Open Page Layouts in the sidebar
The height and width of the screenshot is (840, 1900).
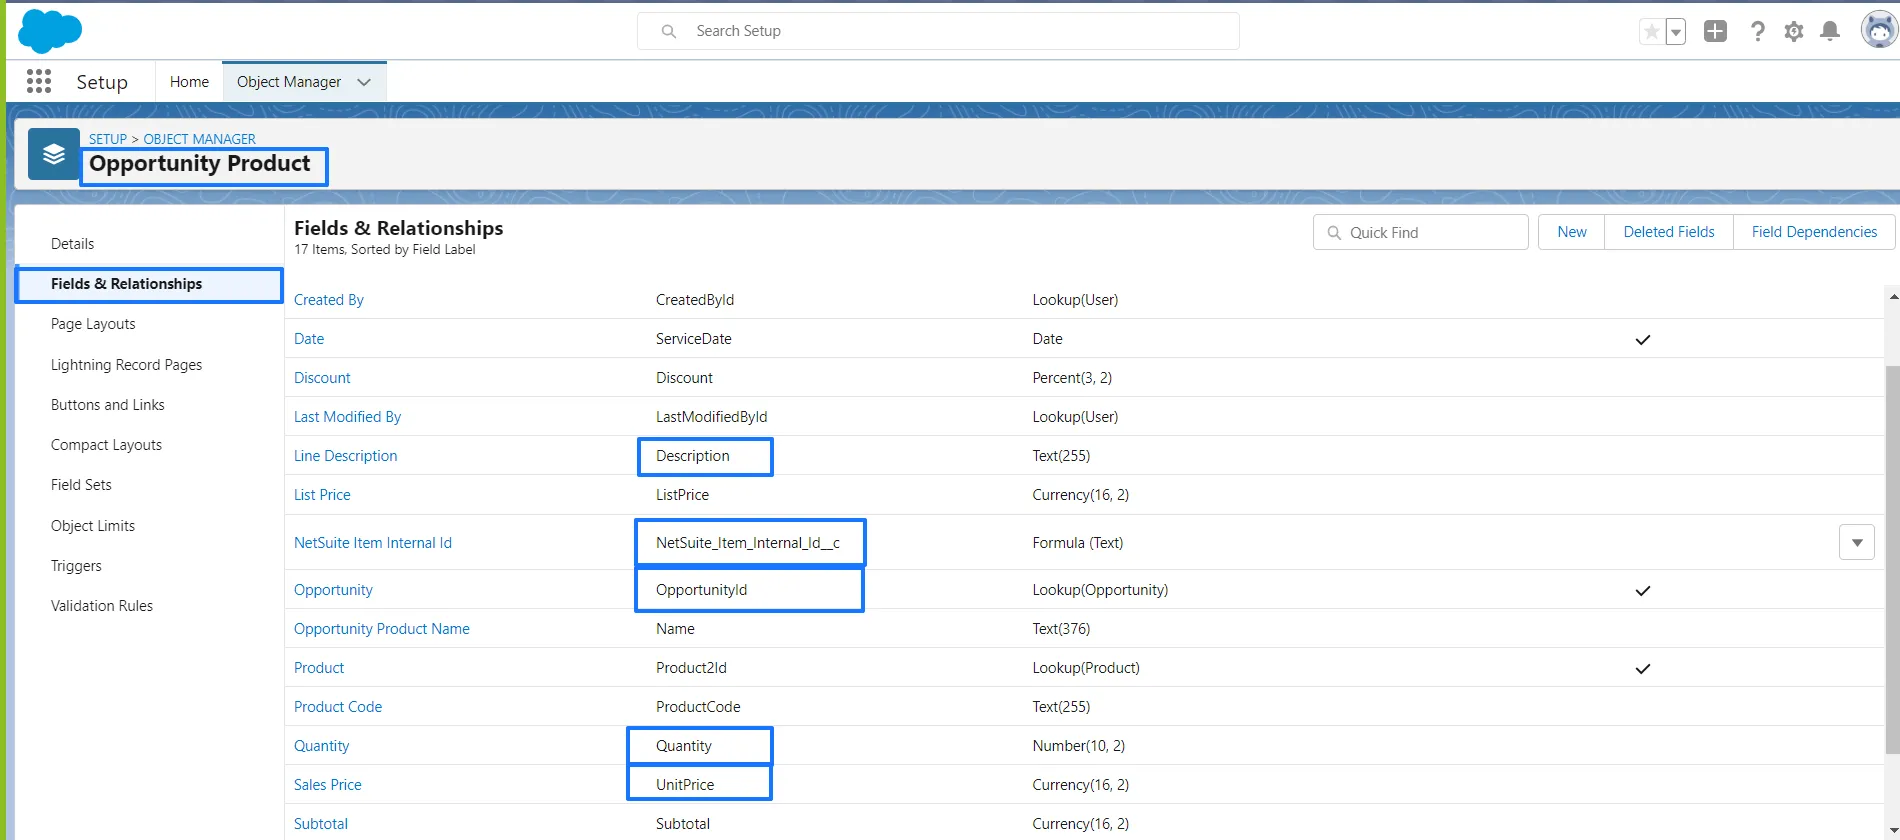click(x=93, y=324)
